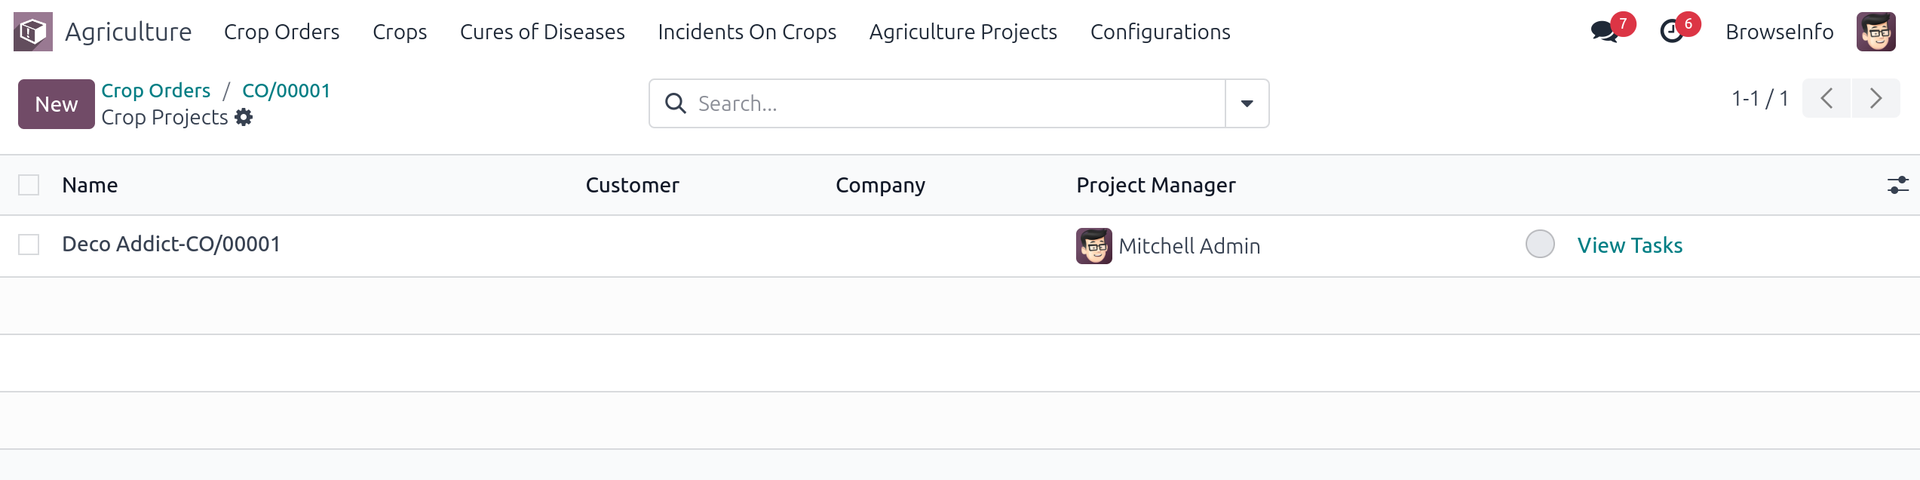The height and width of the screenshot is (480, 1920).
Task: Focus the Search input field
Action: (950, 104)
